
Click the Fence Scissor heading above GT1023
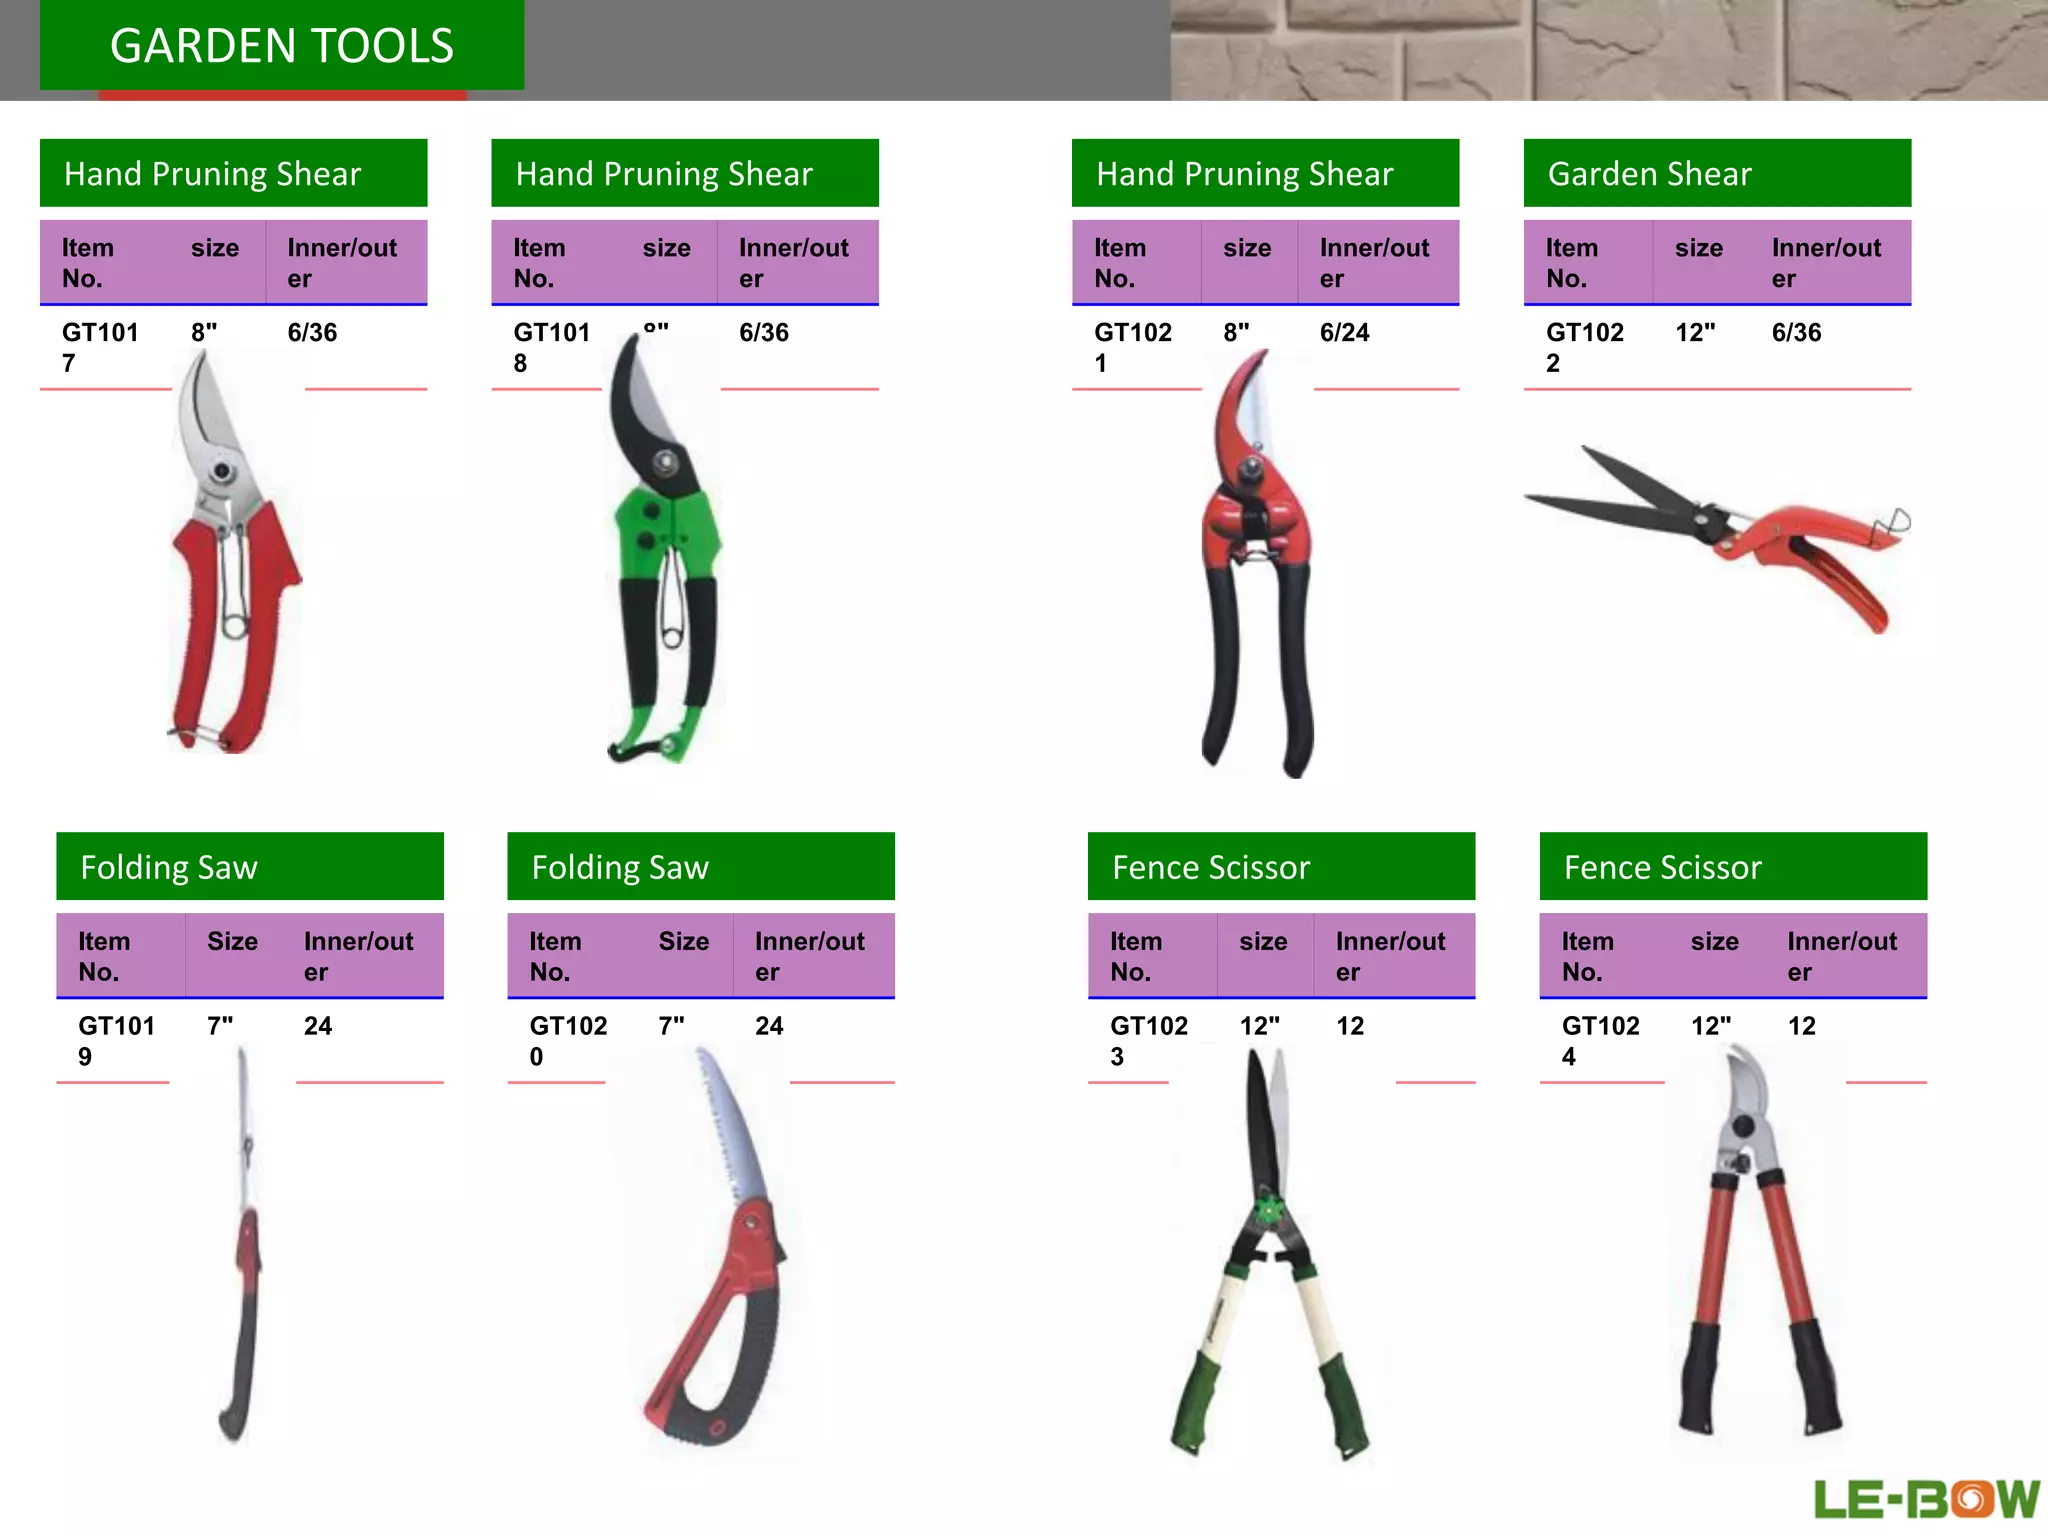point(1281,866)
